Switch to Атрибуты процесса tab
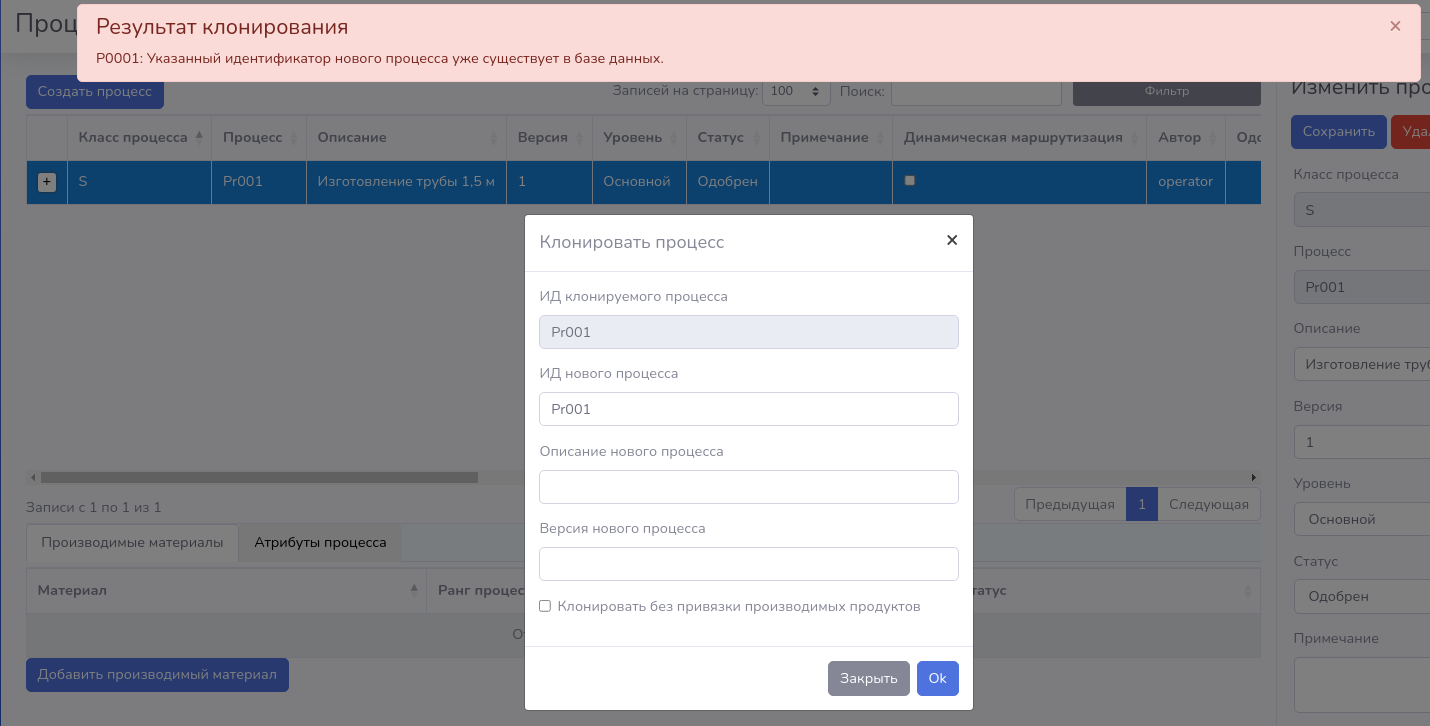The height and width of the screenshot is (726, 1430). tap(320, 542)
